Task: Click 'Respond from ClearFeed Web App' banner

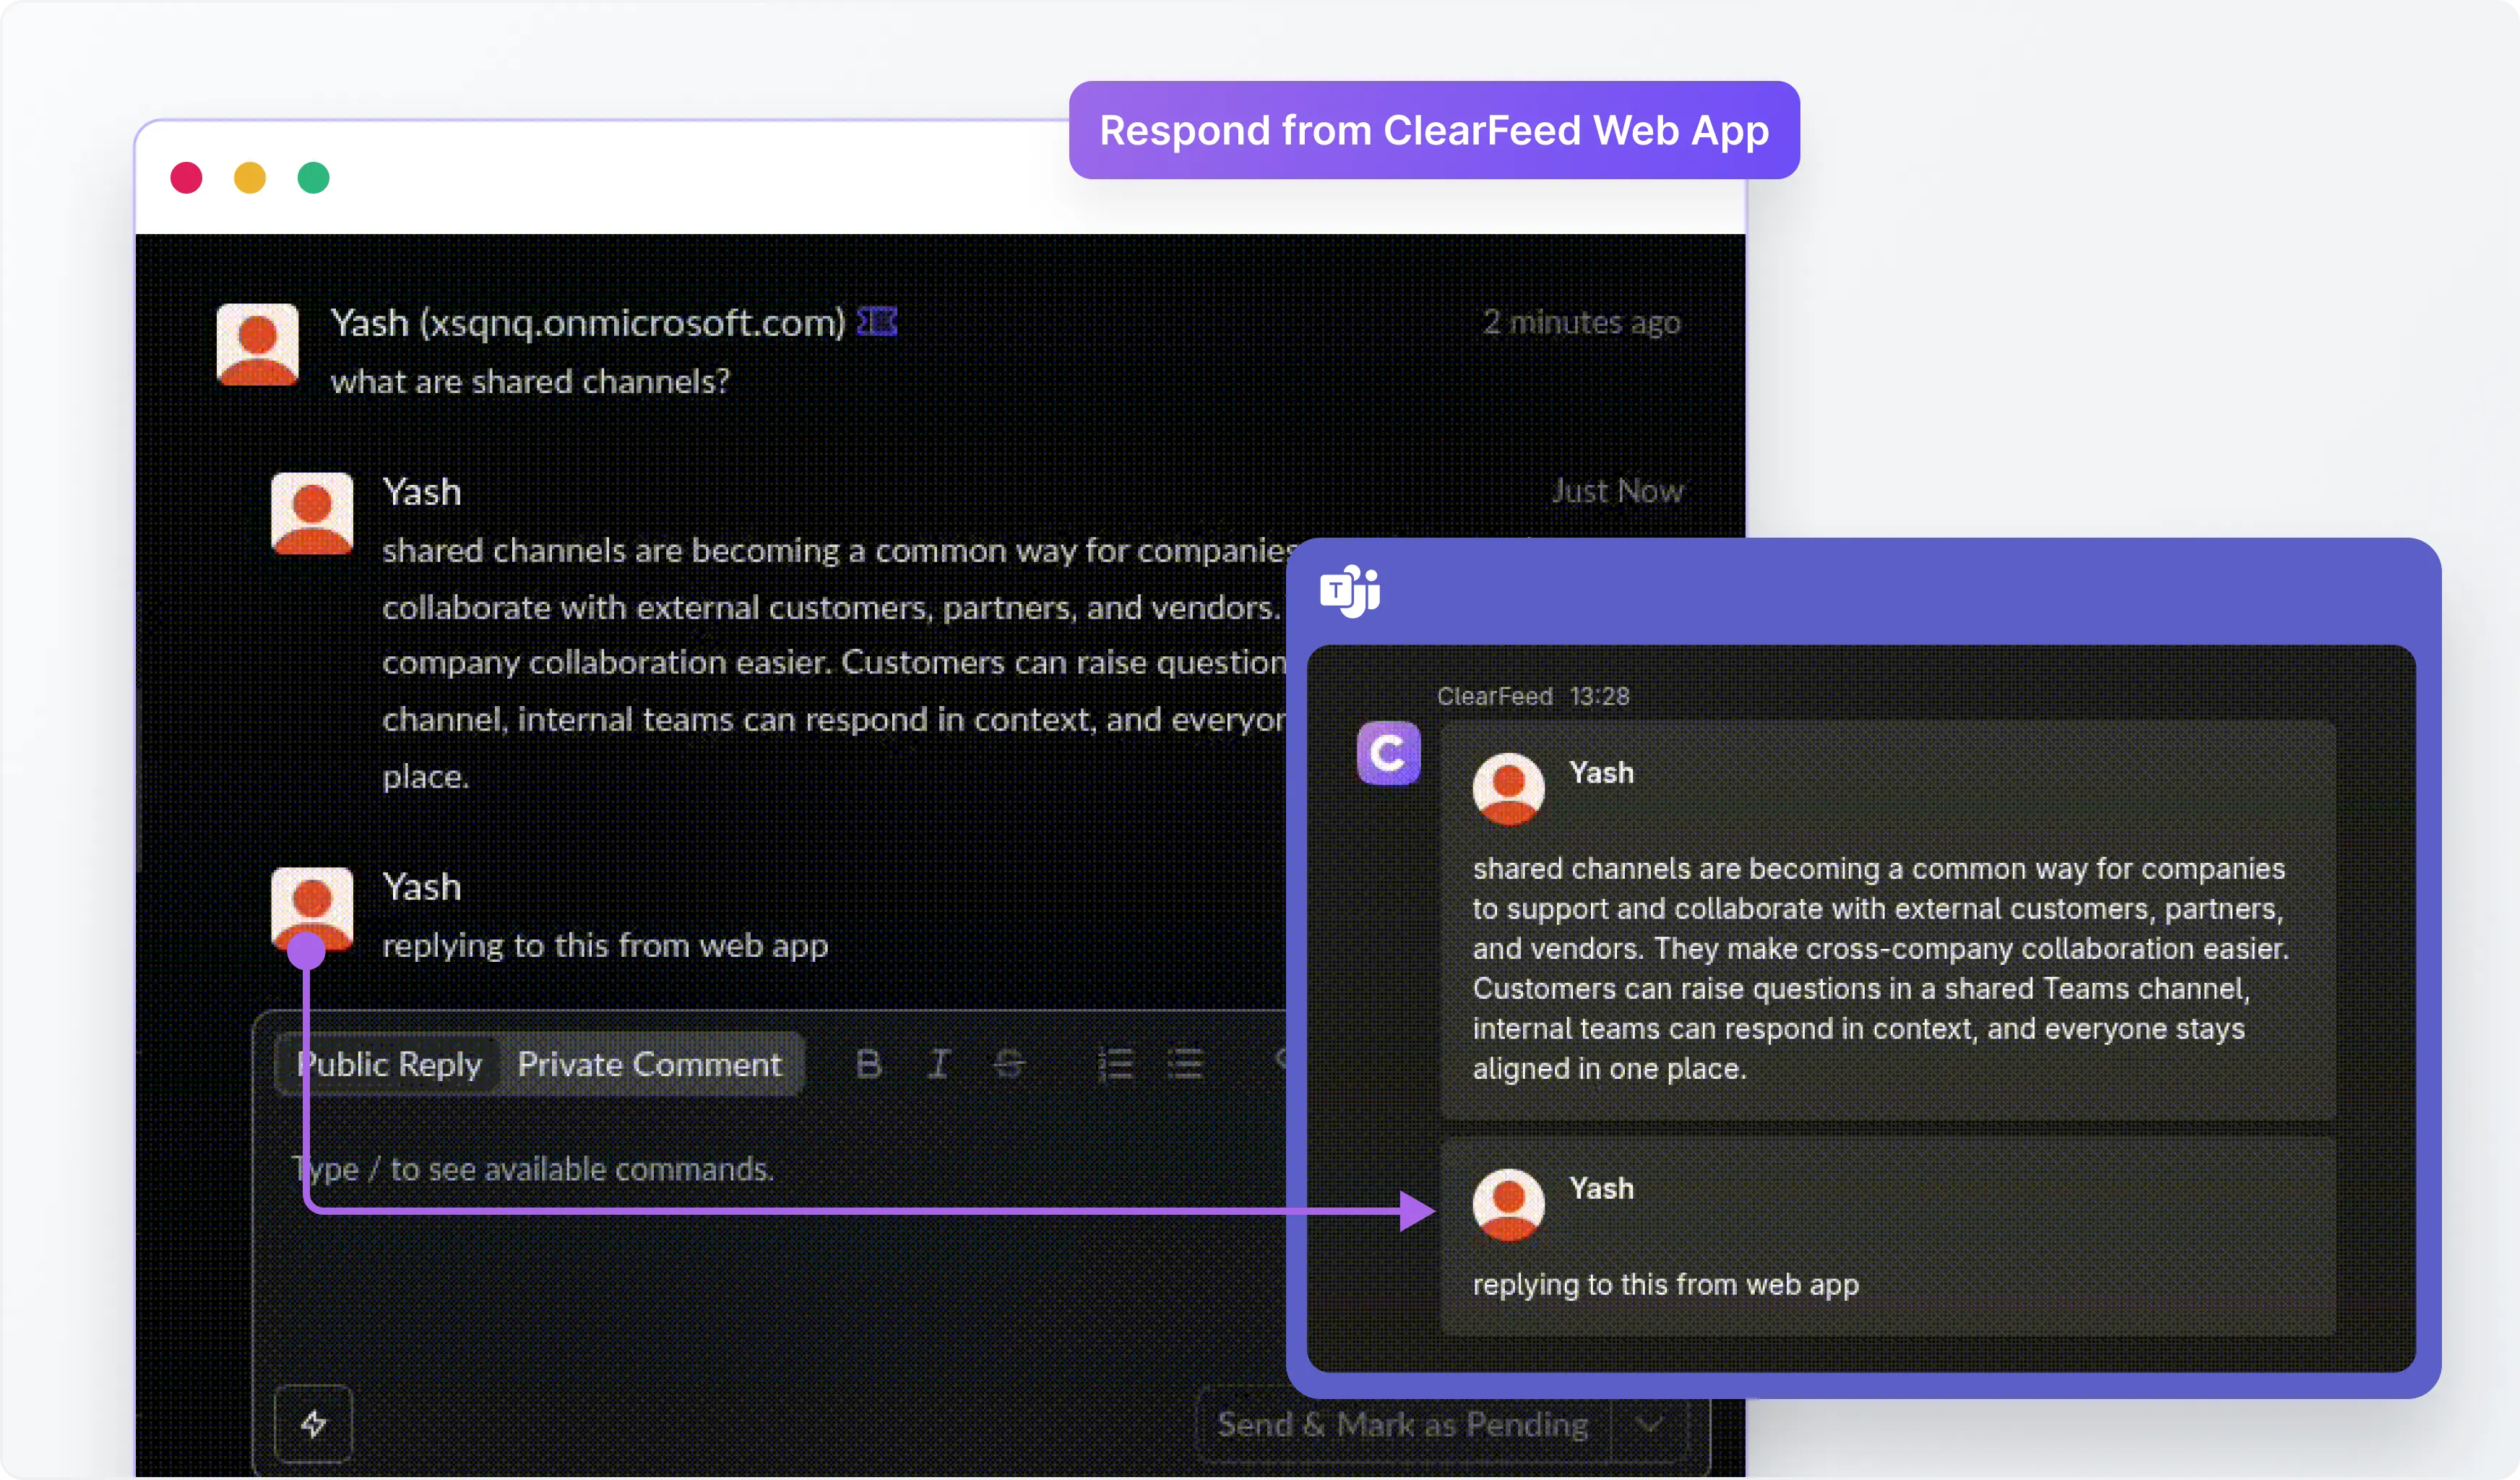Action: (x=1434, y=130)
